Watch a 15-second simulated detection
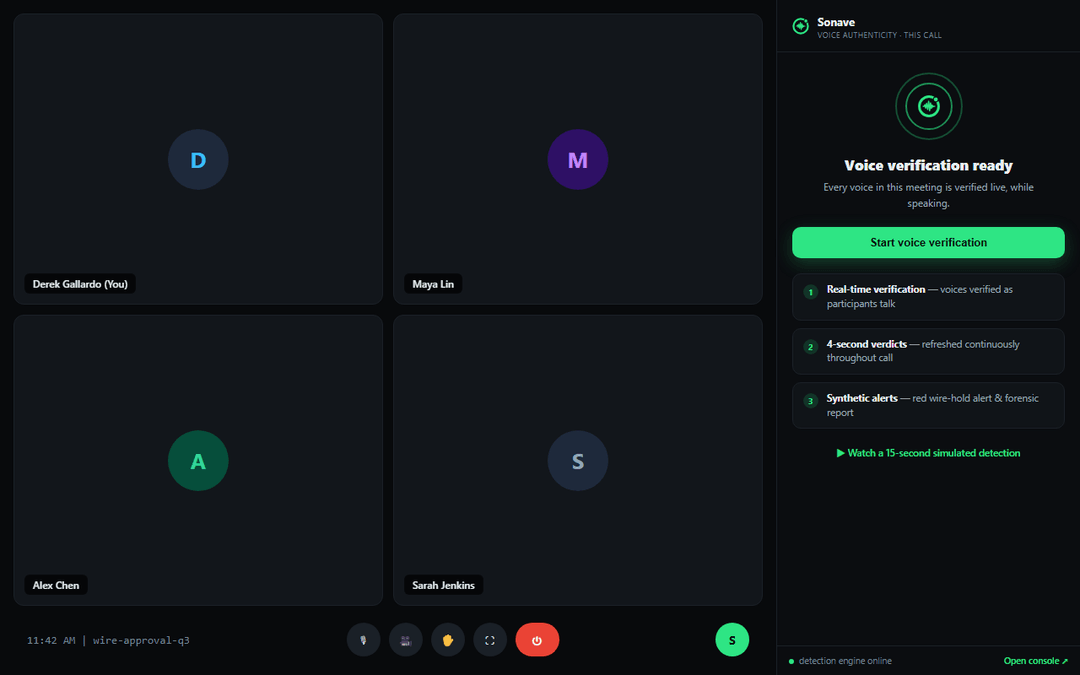This screenshot has width=1080, height=675. click(928, 453)
